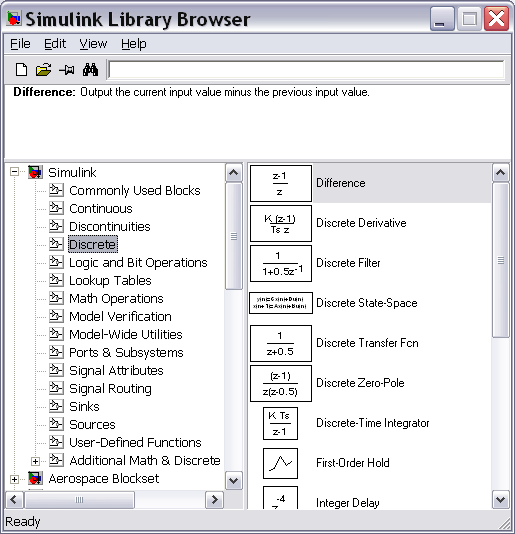
Task: Select the First-Order Hold block icon
Action: pyautogui.click(x=280, y=463)
